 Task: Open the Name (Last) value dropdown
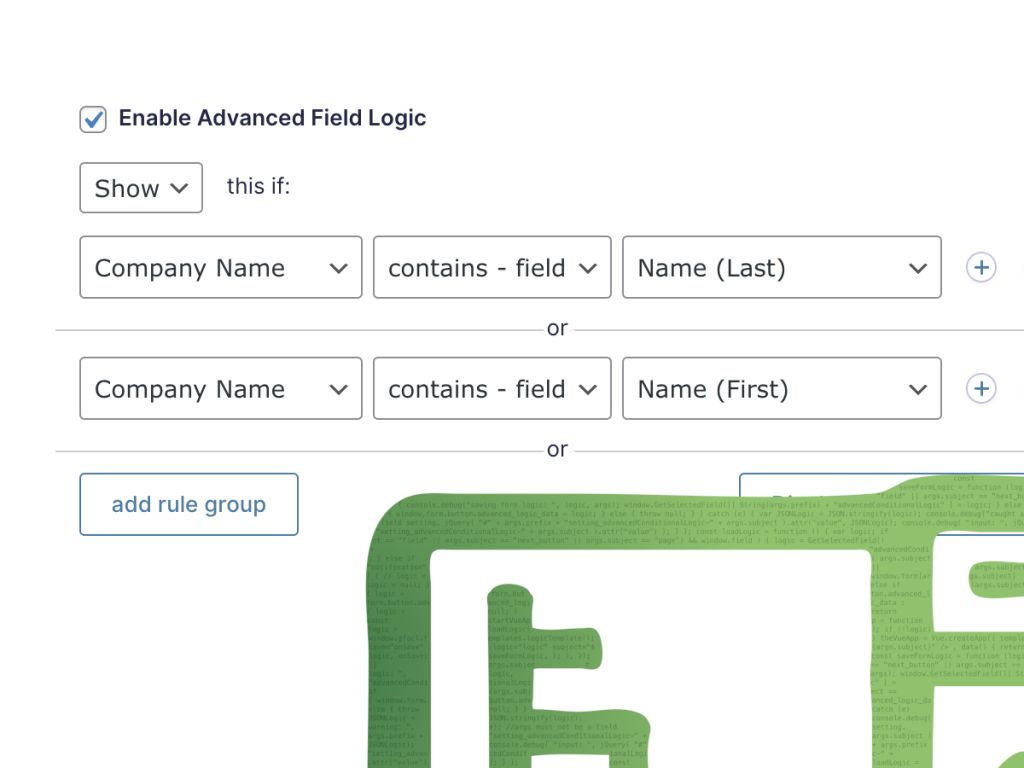(780, 268)
